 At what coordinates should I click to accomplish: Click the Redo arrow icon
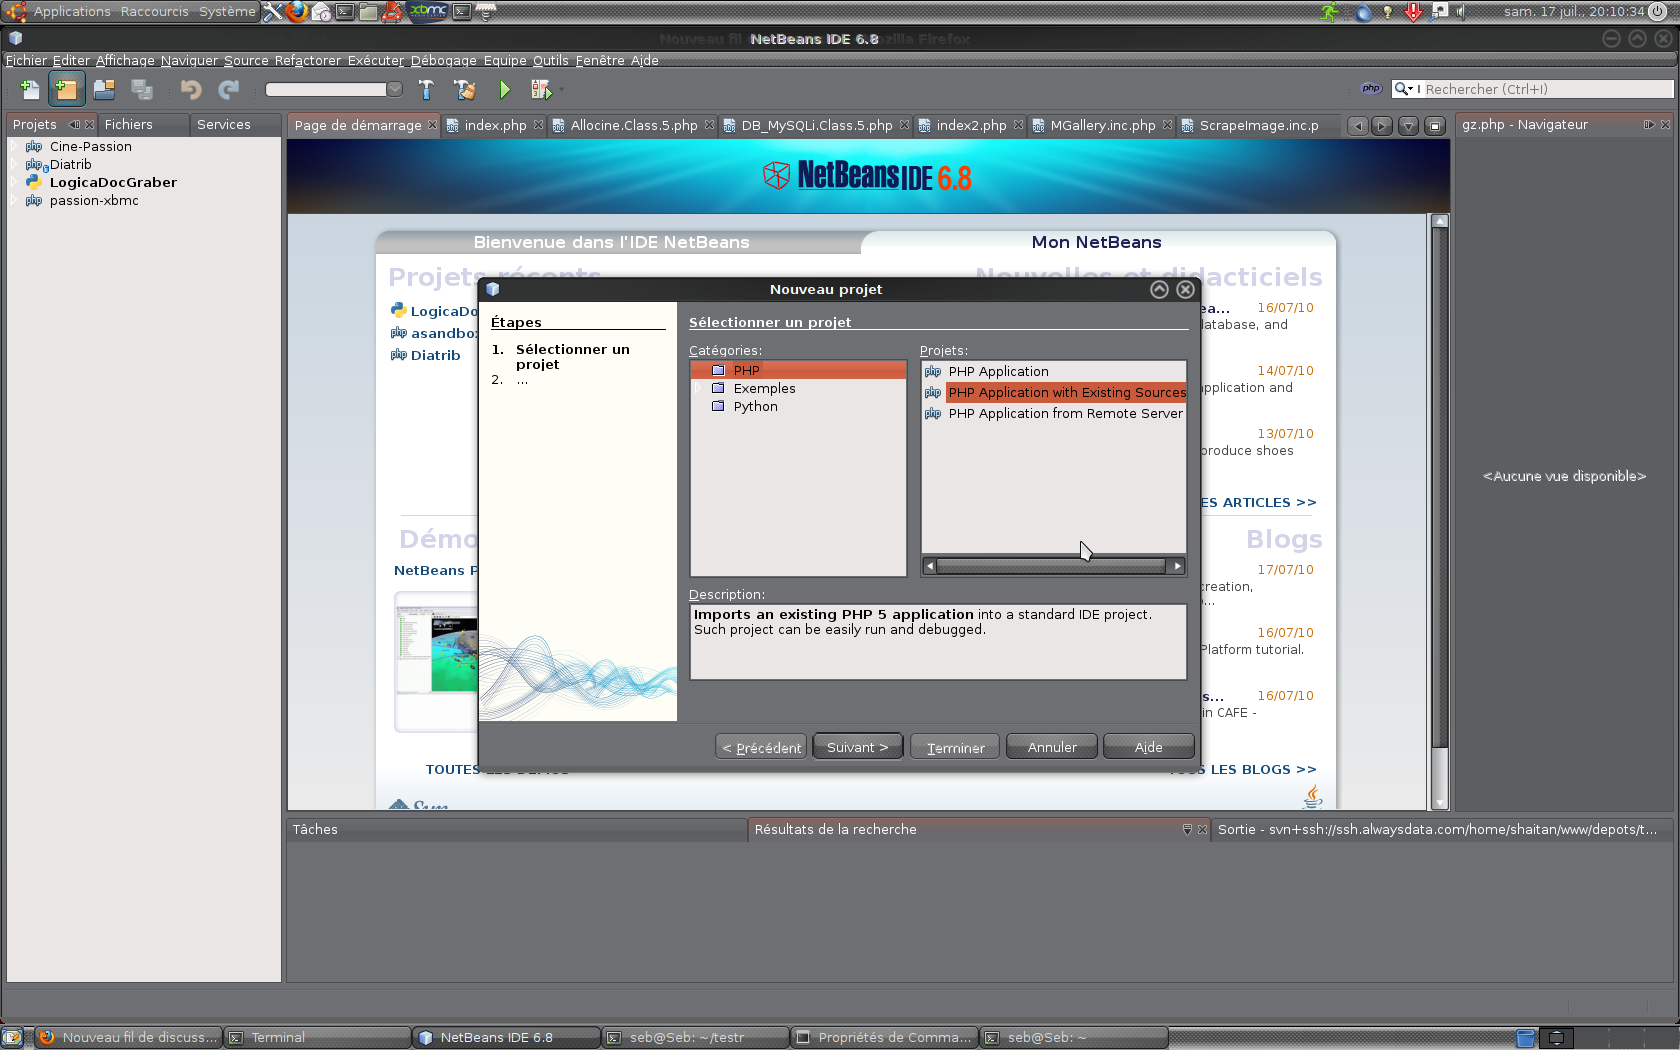[x=229, y=90]
